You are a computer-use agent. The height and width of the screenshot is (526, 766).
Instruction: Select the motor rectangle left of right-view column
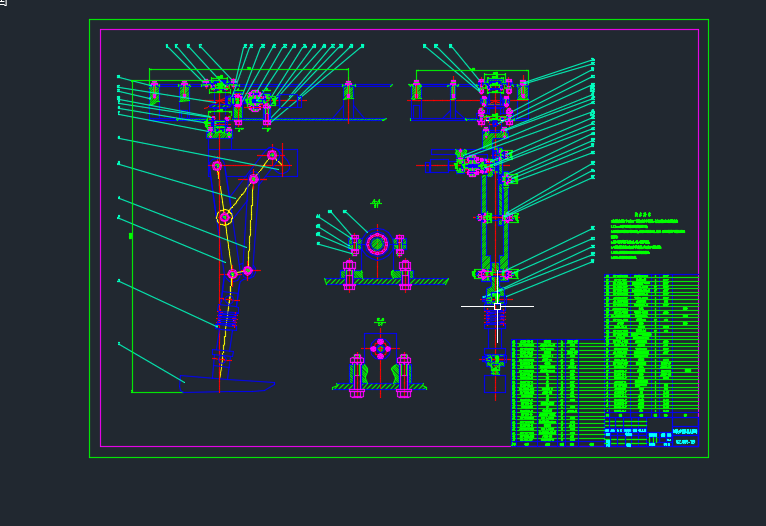point(438,166)
